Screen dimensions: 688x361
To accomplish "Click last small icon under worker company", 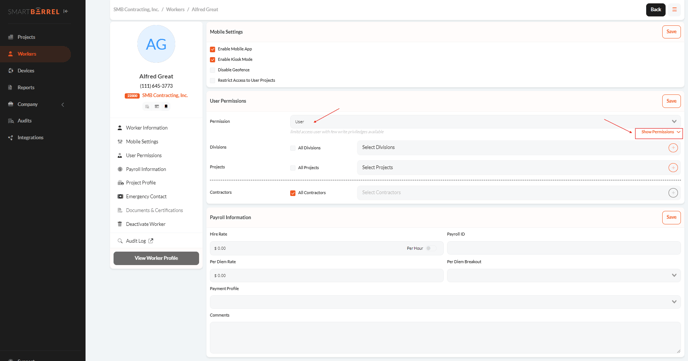I will (x=166, y=107).
